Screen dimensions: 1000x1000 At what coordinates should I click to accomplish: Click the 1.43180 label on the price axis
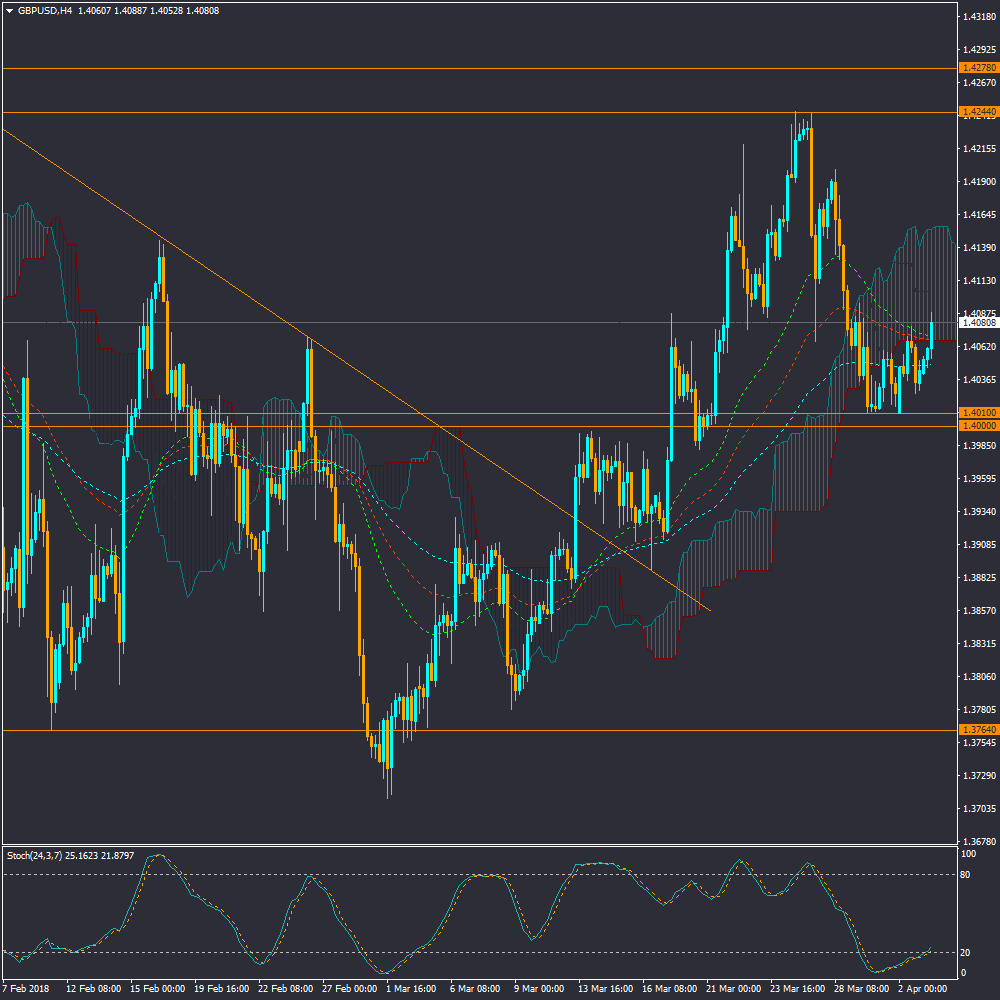coord(976,17)
